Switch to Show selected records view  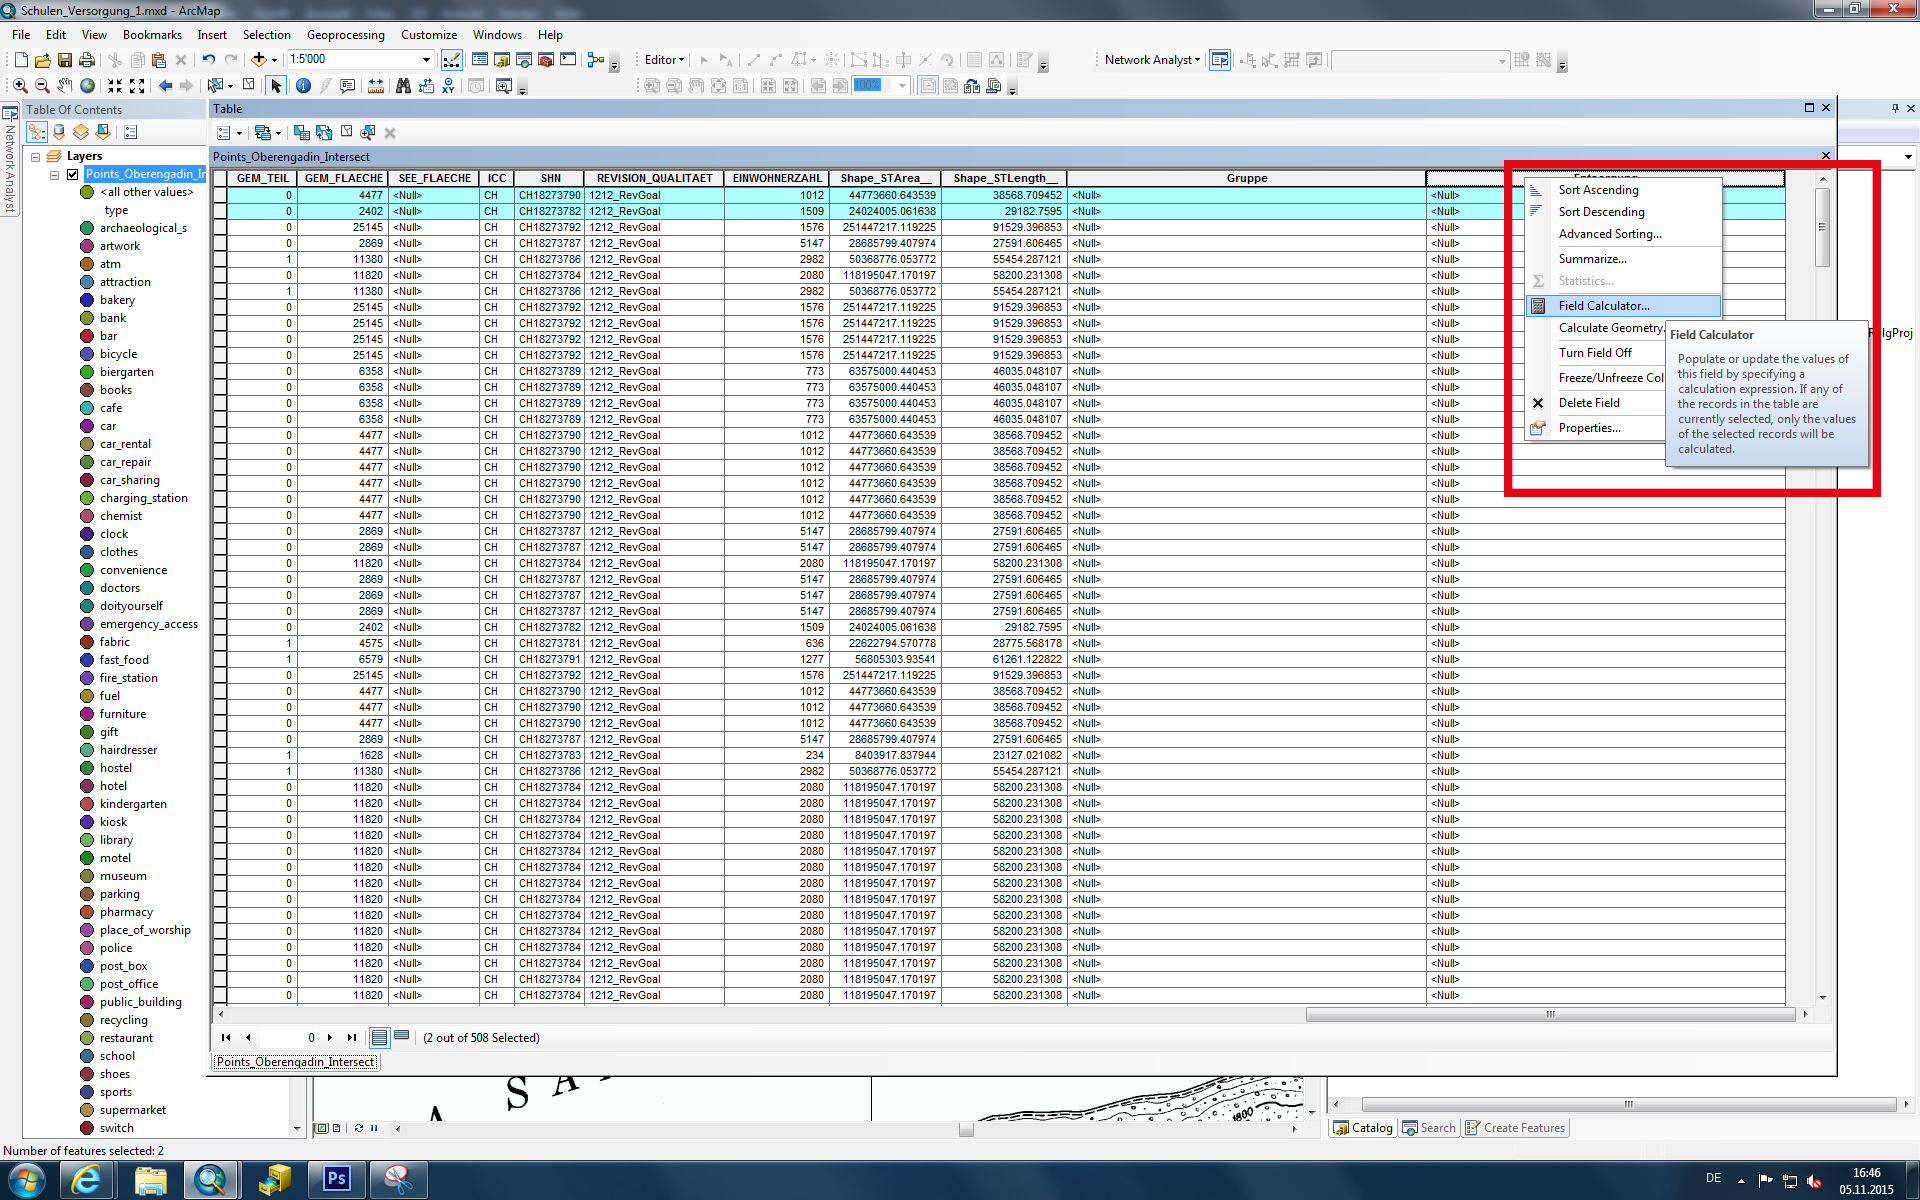pyautogui.click(x=402, y=1037)
